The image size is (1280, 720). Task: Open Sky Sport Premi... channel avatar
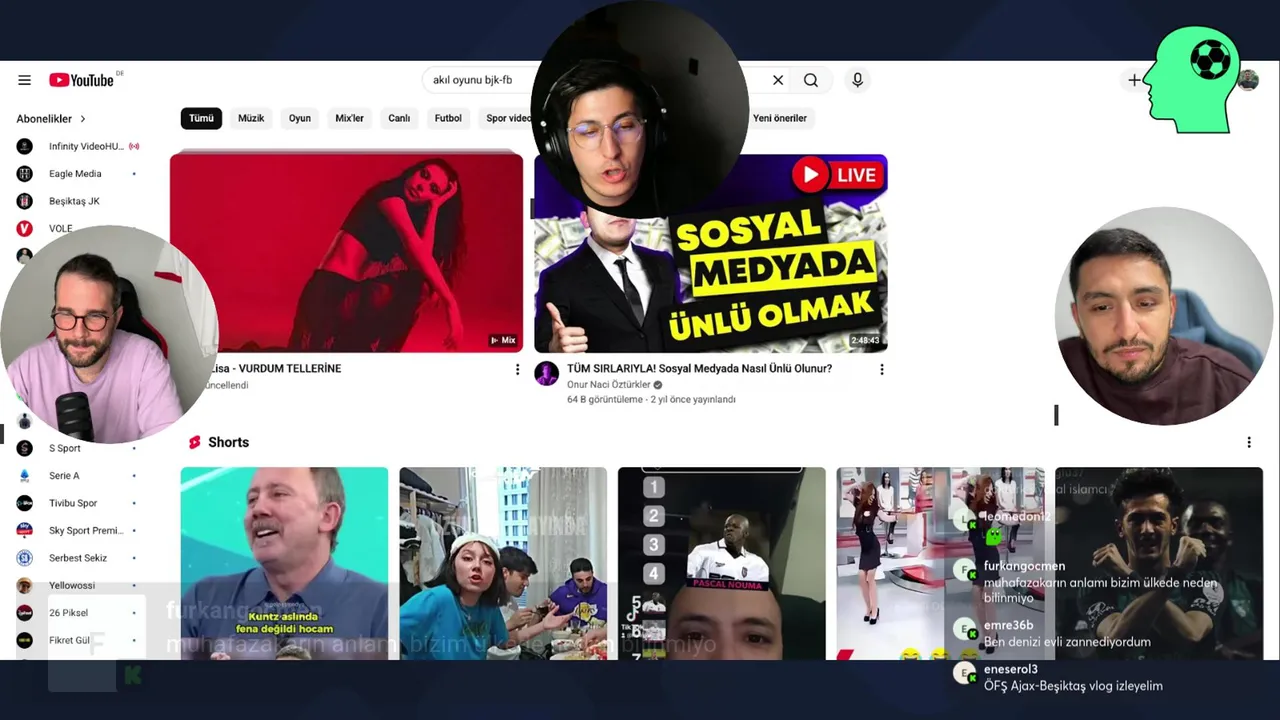tap(25, 530)
